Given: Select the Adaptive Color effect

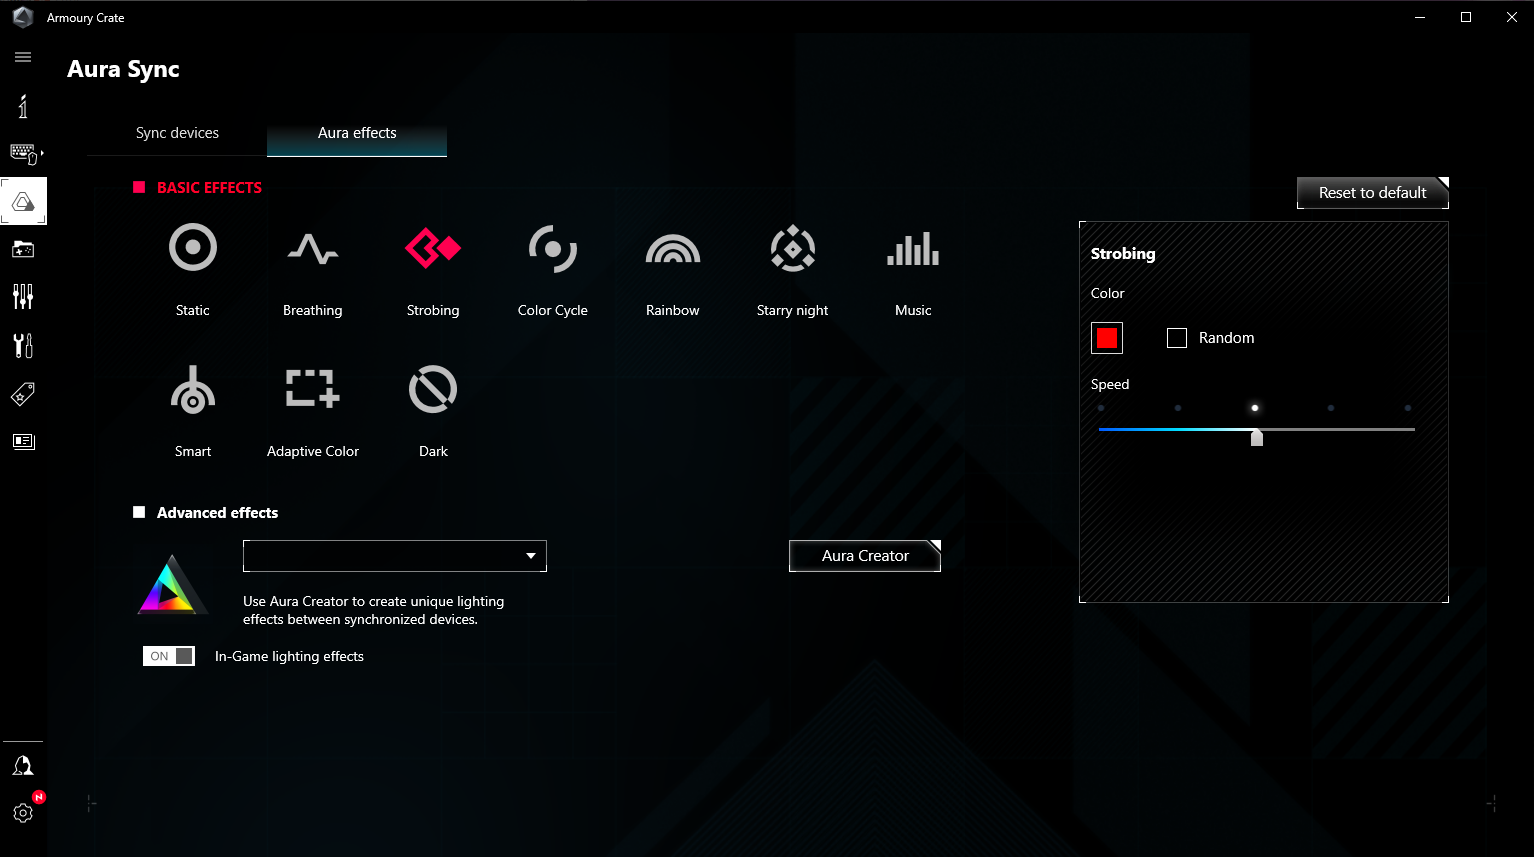Looking at the screenshot, I should (x=312, y=410).
